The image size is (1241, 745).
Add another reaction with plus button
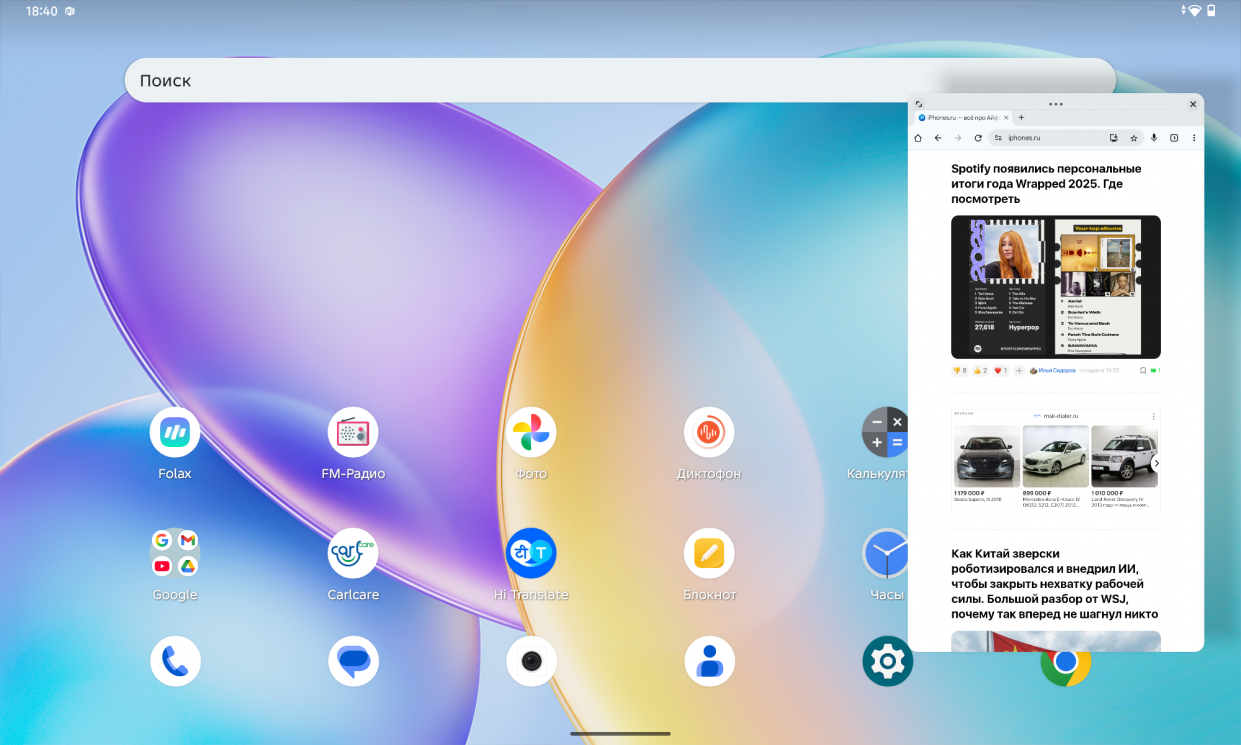click(x=1019, y=370)
